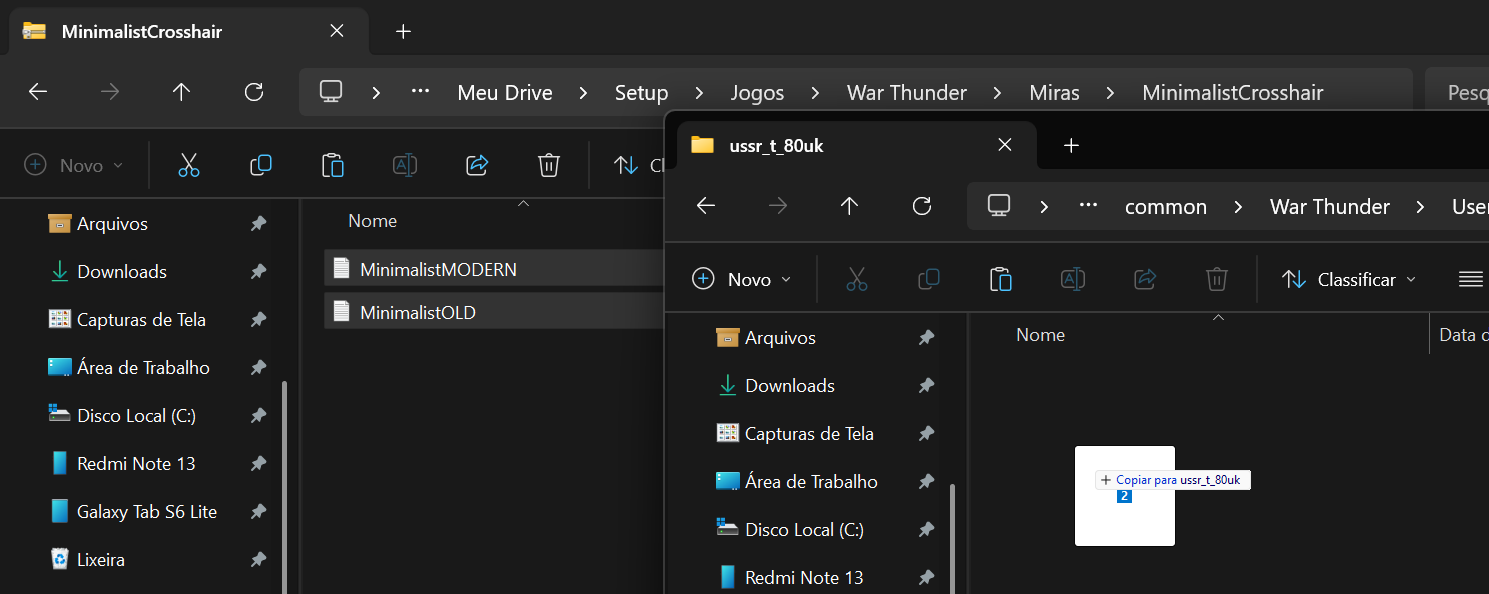1489x594 pixels.
Task: Open the Classificar sort dropdown
Action: pyautogui.click(x=1349, y=279)
